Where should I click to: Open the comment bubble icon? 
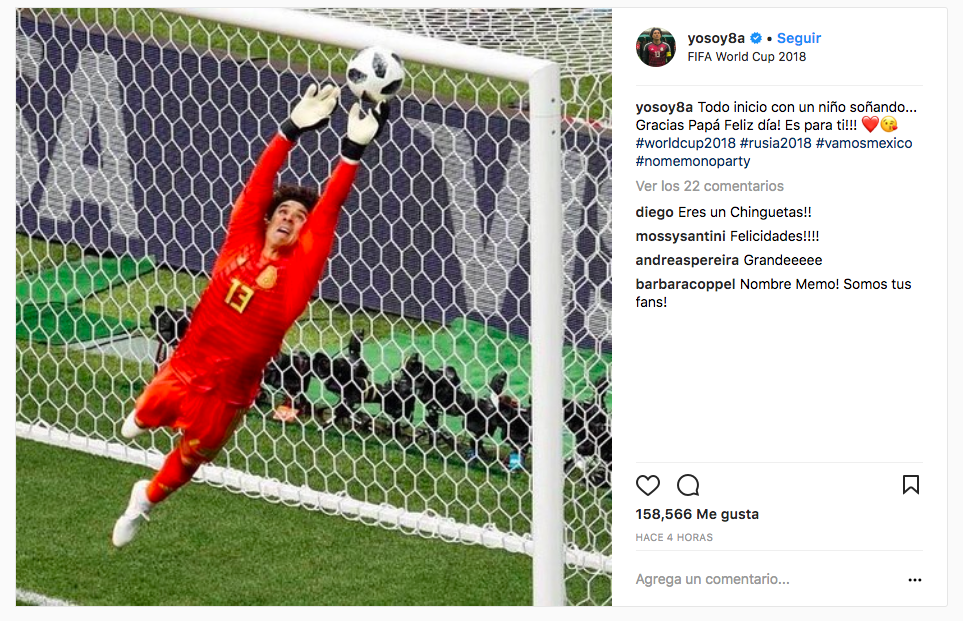(688, 485)
